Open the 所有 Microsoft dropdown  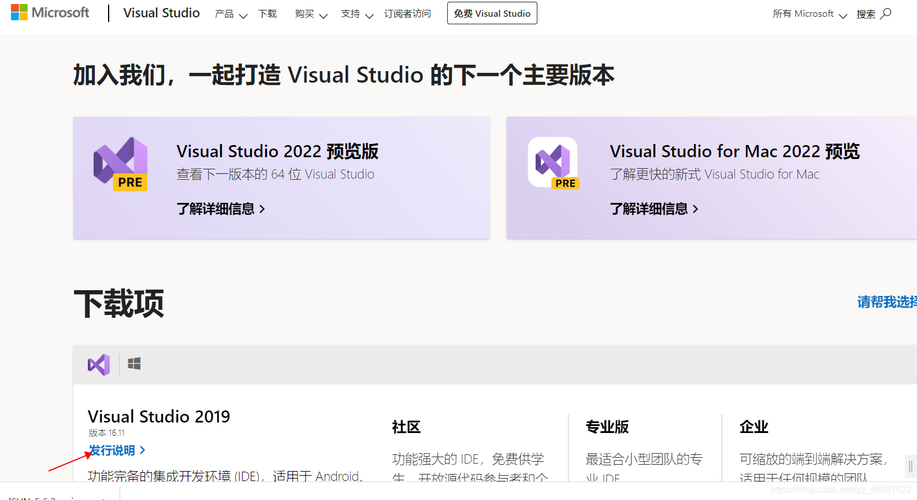[809, 14]
